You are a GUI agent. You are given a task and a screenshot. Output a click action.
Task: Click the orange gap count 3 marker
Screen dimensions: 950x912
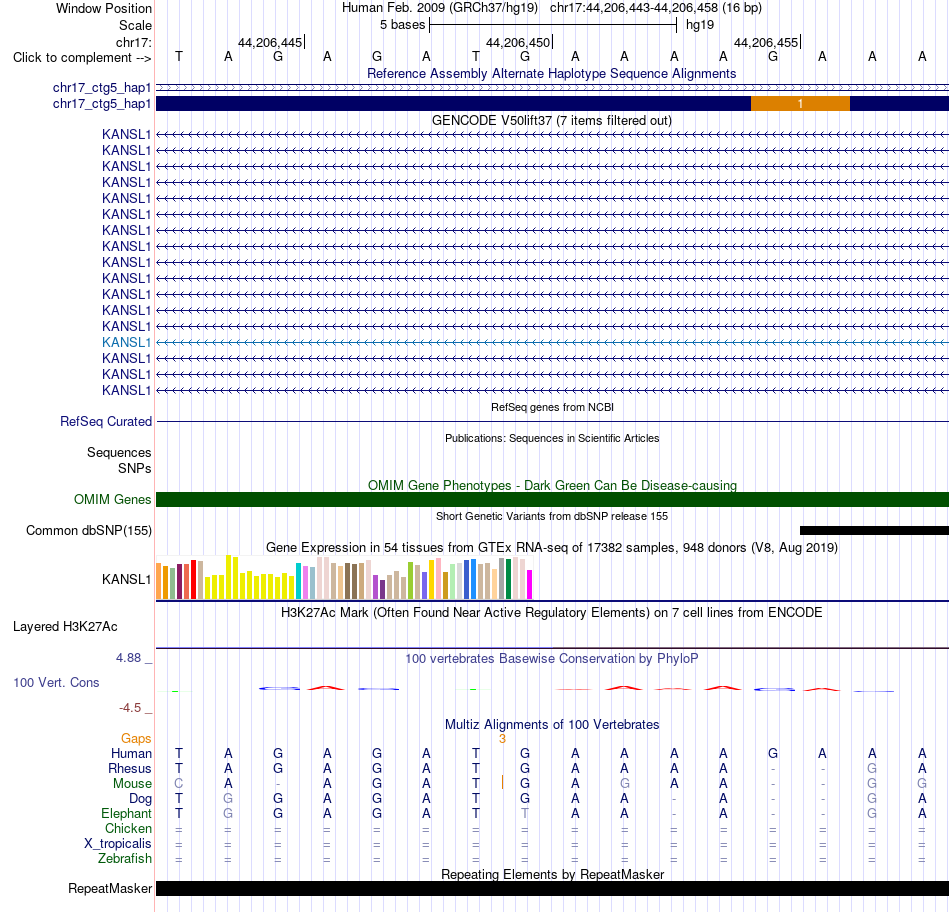click(502, 739)
